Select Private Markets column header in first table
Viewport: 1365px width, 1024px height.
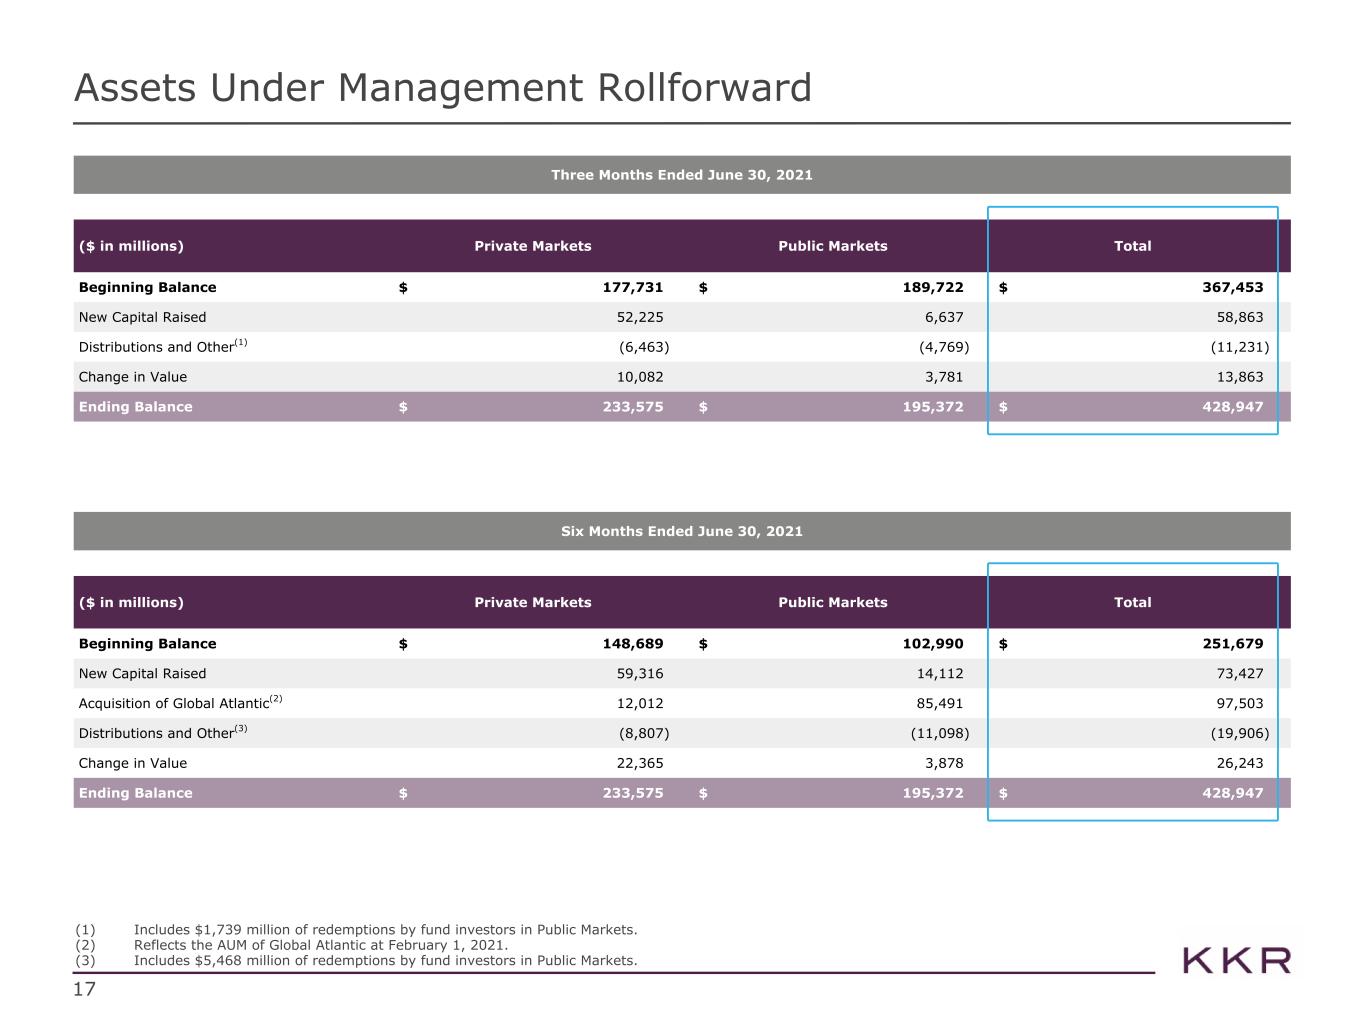pos(533,246)
